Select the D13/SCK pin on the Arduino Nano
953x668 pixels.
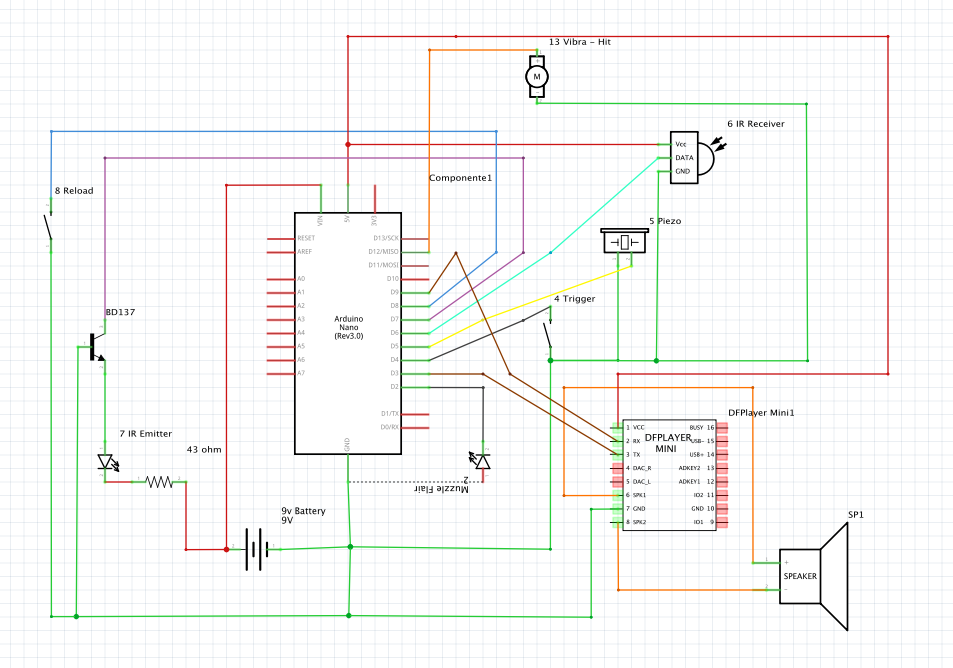pyautogui.click(x=385, y=240)
